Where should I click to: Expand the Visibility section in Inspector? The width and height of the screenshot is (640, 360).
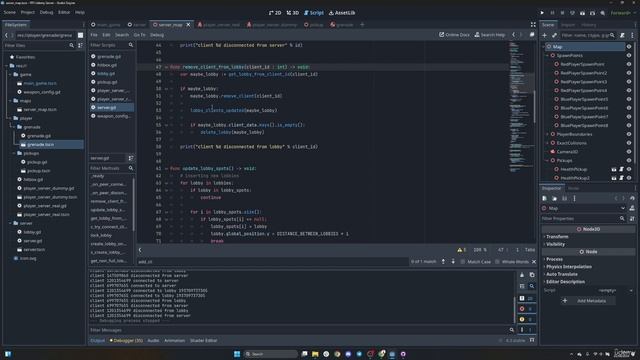coord(556,244)
